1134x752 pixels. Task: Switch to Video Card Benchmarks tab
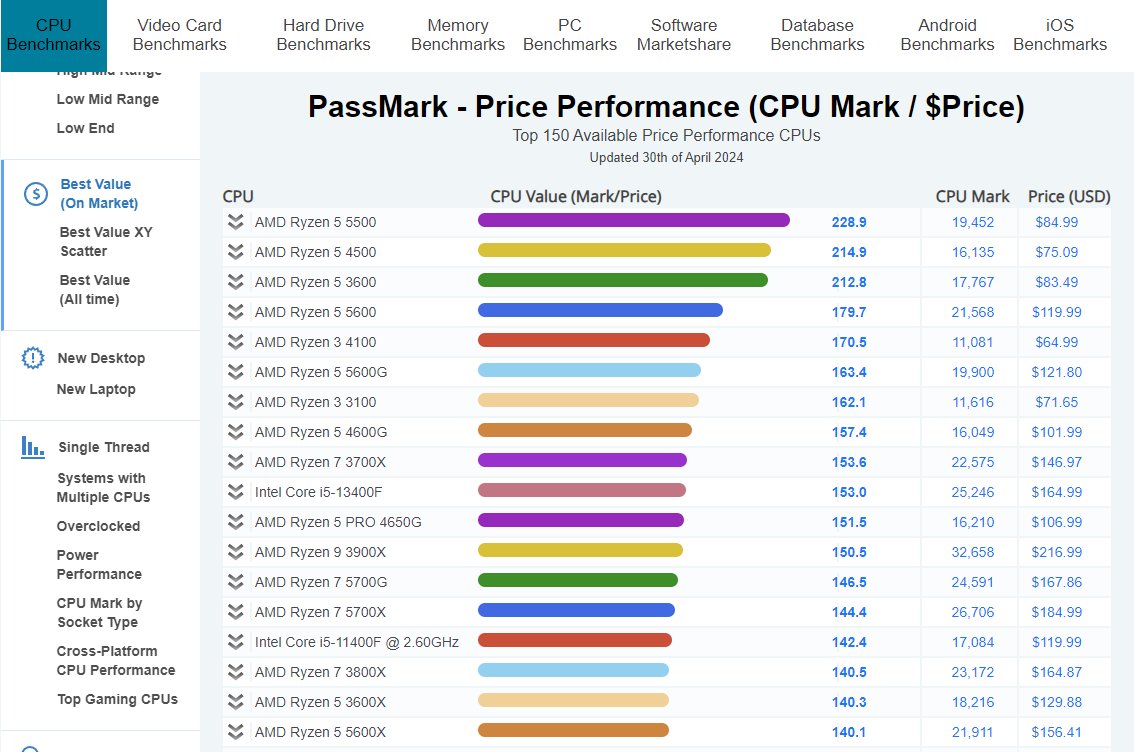pyautogui.click(x=179, y=35)
